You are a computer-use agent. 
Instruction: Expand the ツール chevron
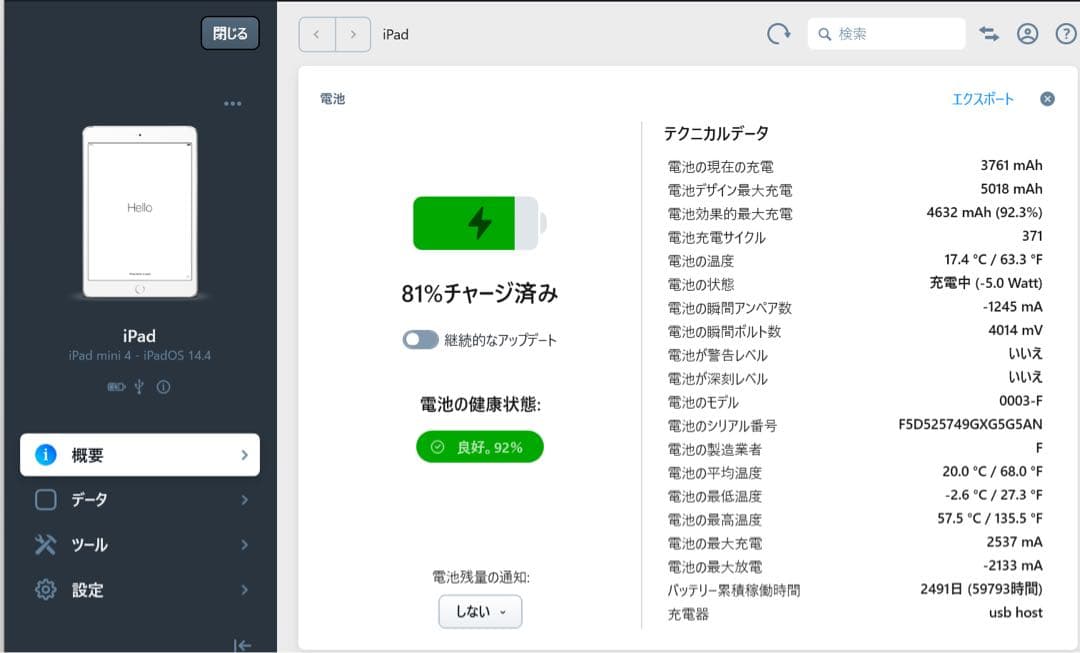[245, 545]
